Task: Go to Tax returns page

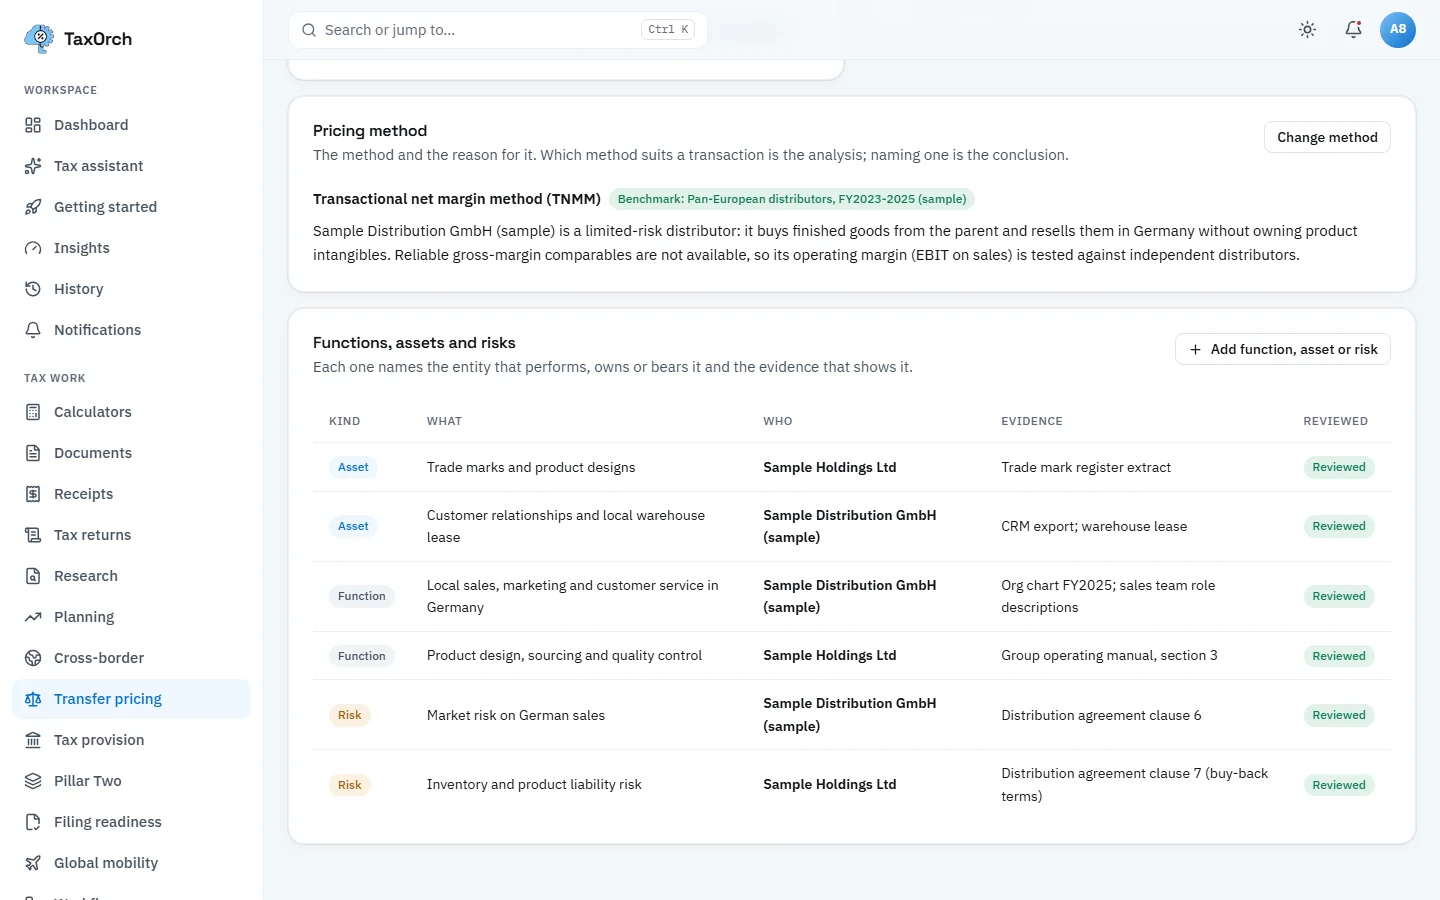Action: coord(131,535)
